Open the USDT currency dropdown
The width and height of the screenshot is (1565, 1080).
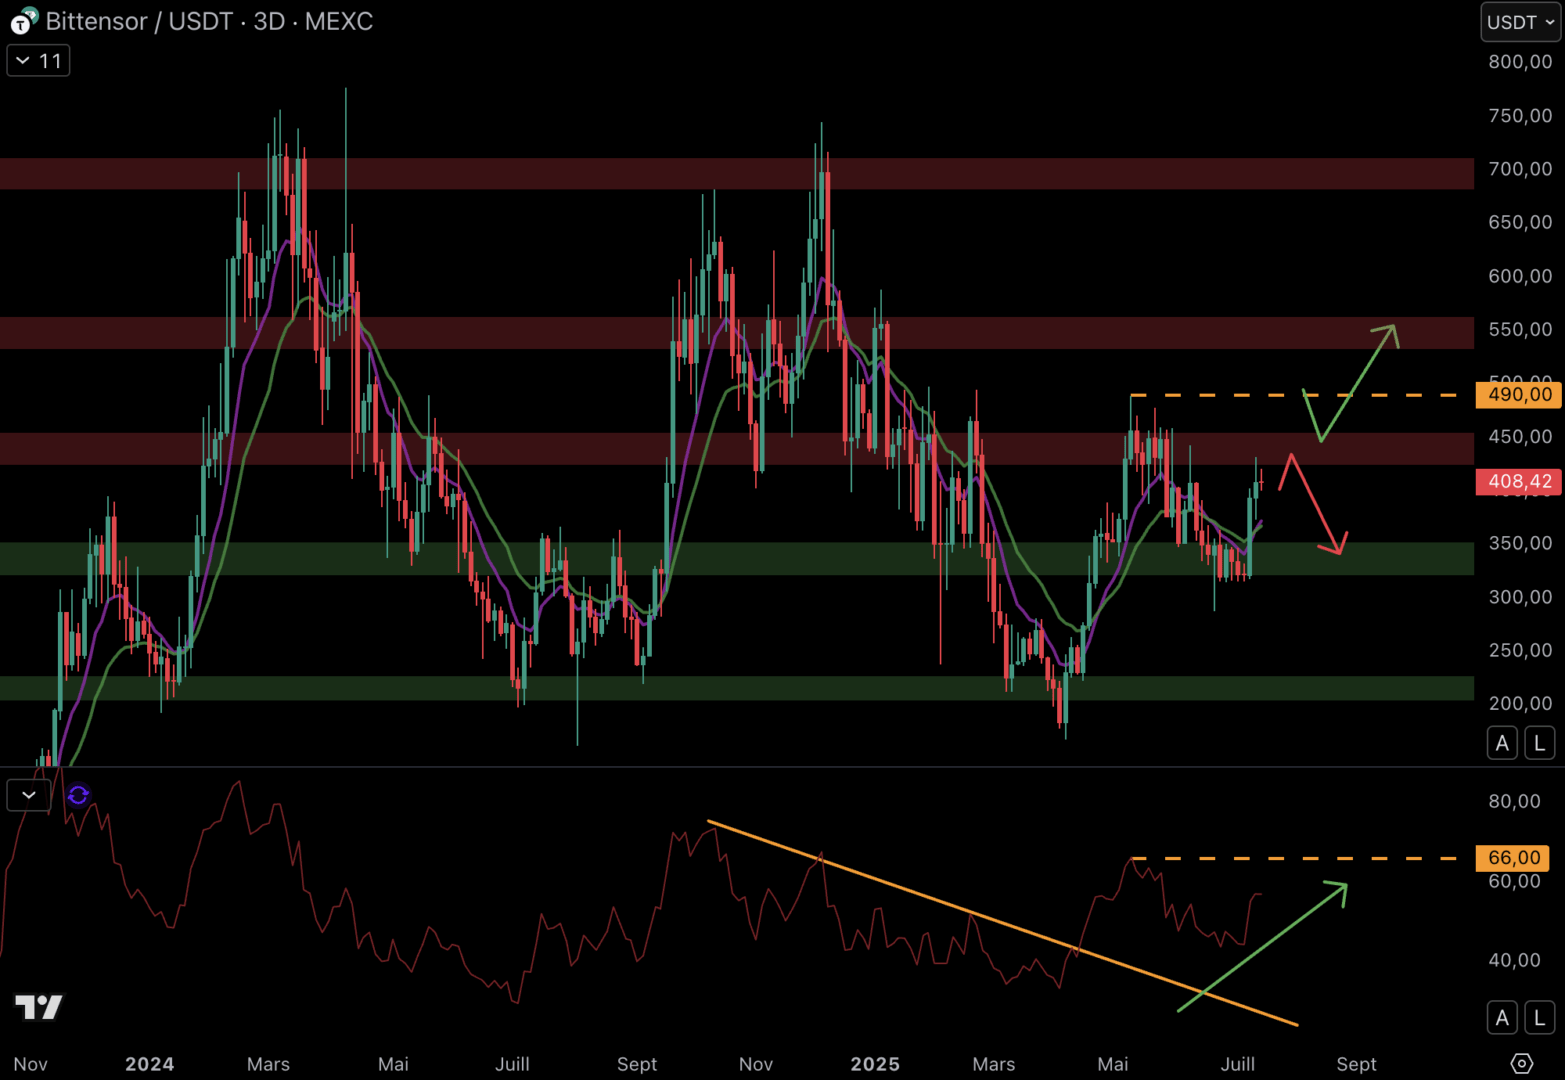click(x=1520, y=22)
